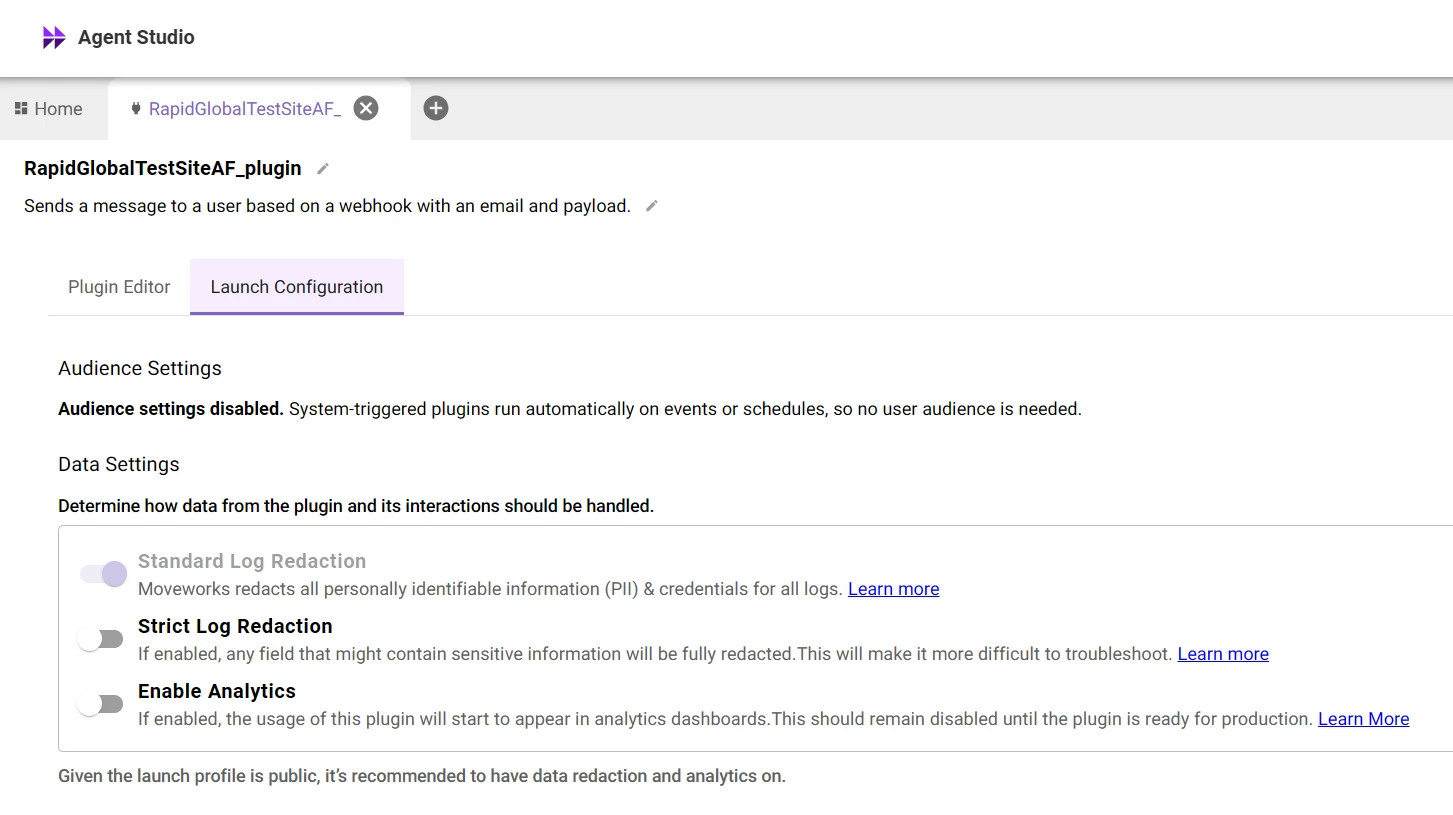The height and width of the screenshot is (815, 1453).
Task: Click 'Determine how data from the plugin' text
Action: point(356,506)
